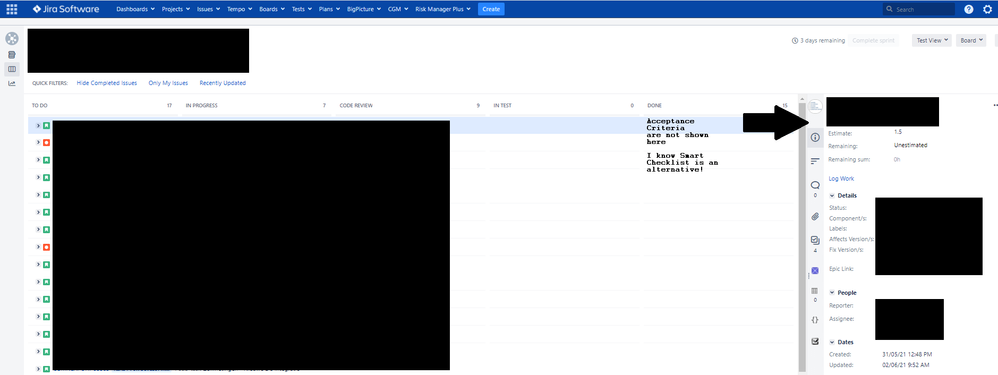Image resolution: width=998 pixels, height=375 pixels.
Task: Open the Administration gear icon
Action: (x=987, y=10)
